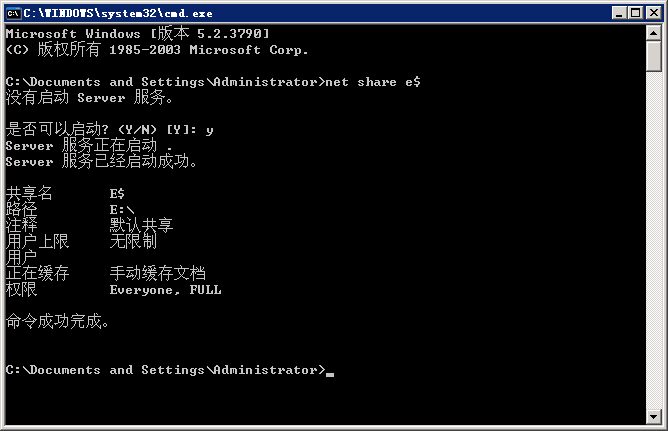668x431 pixels.
Task: Click the 'Everyone, FULL' permission text
Action: pos(165,290)
